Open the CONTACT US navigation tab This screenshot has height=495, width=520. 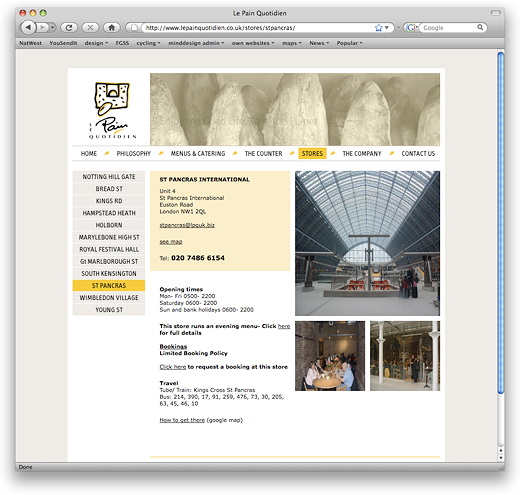pos(418,154)
